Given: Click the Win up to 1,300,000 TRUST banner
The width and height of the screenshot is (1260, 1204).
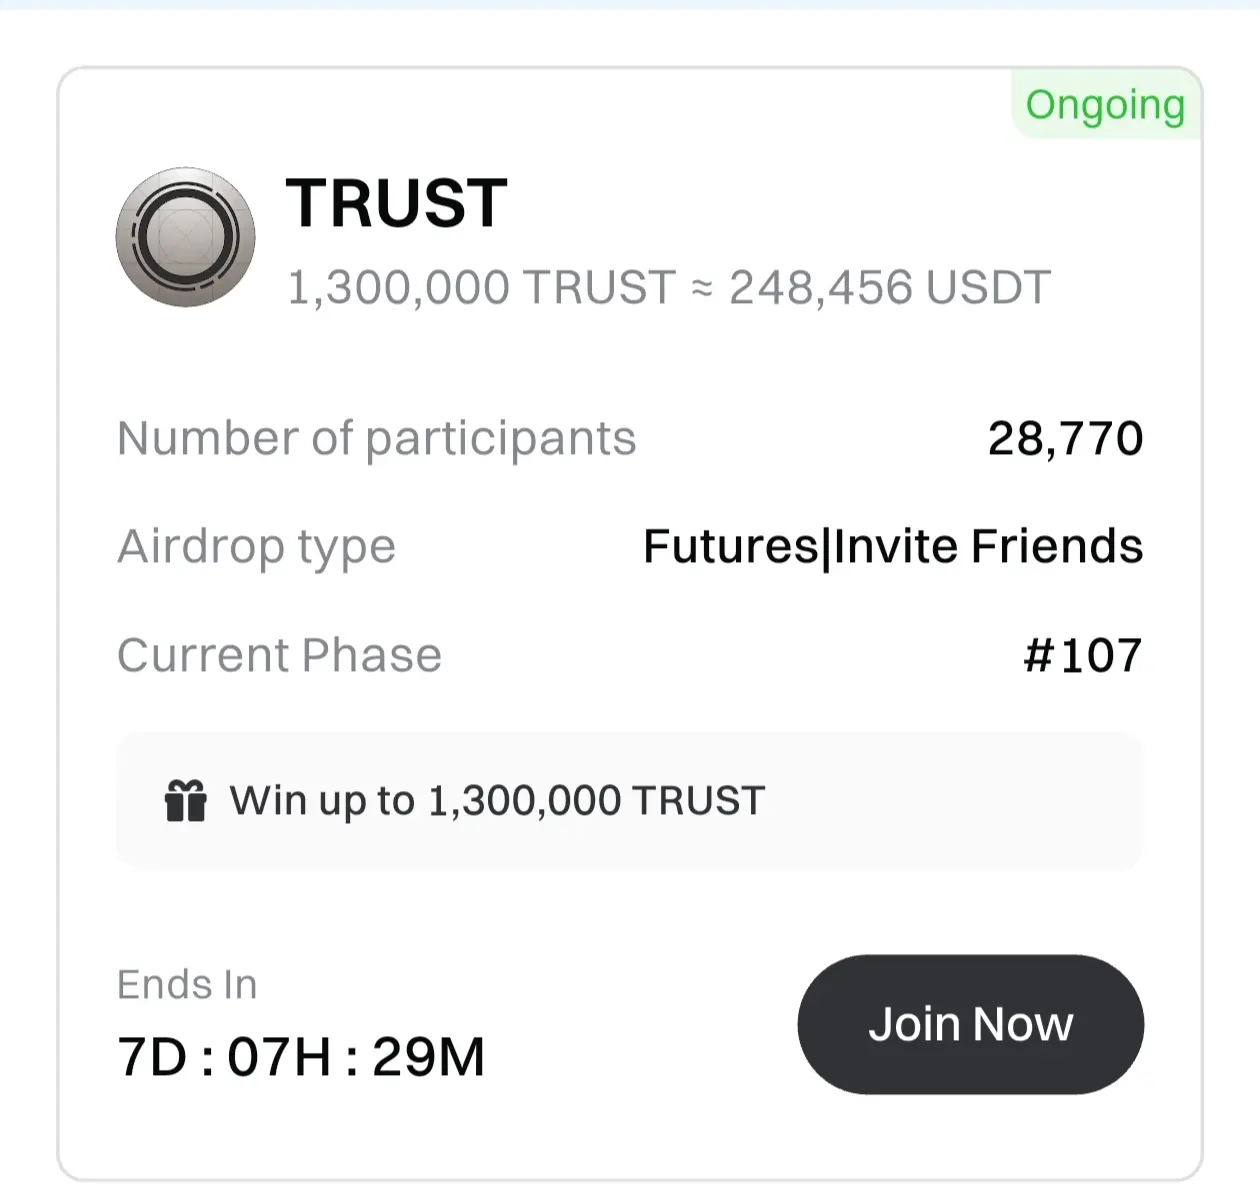Looking at the screenshot, I should (x=629, y=801).
